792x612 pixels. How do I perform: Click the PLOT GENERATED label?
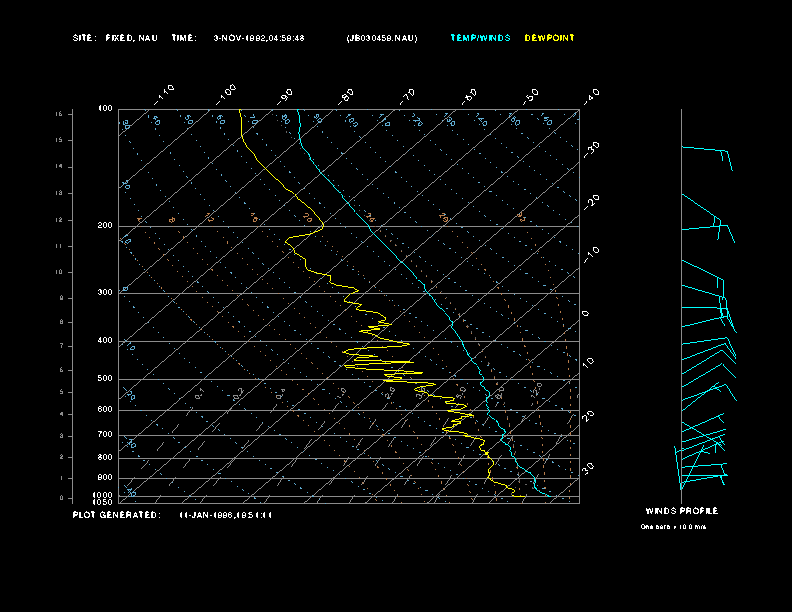tap(116, 514)
